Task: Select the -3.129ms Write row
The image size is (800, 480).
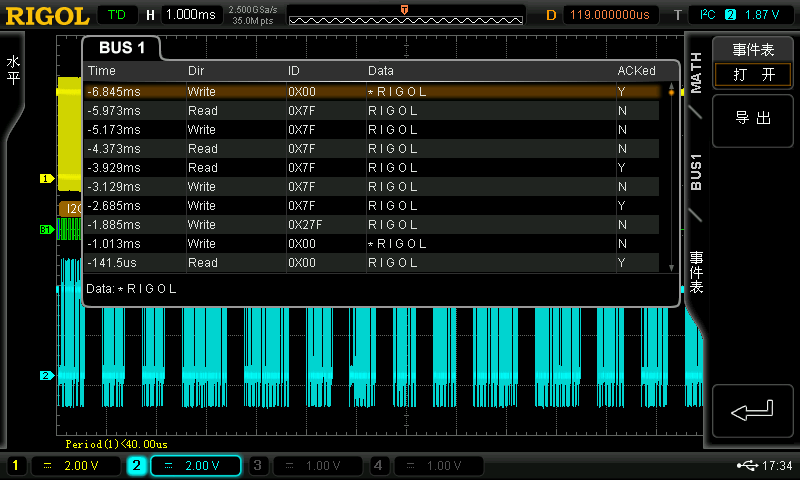Action: (x=372, y=187)
